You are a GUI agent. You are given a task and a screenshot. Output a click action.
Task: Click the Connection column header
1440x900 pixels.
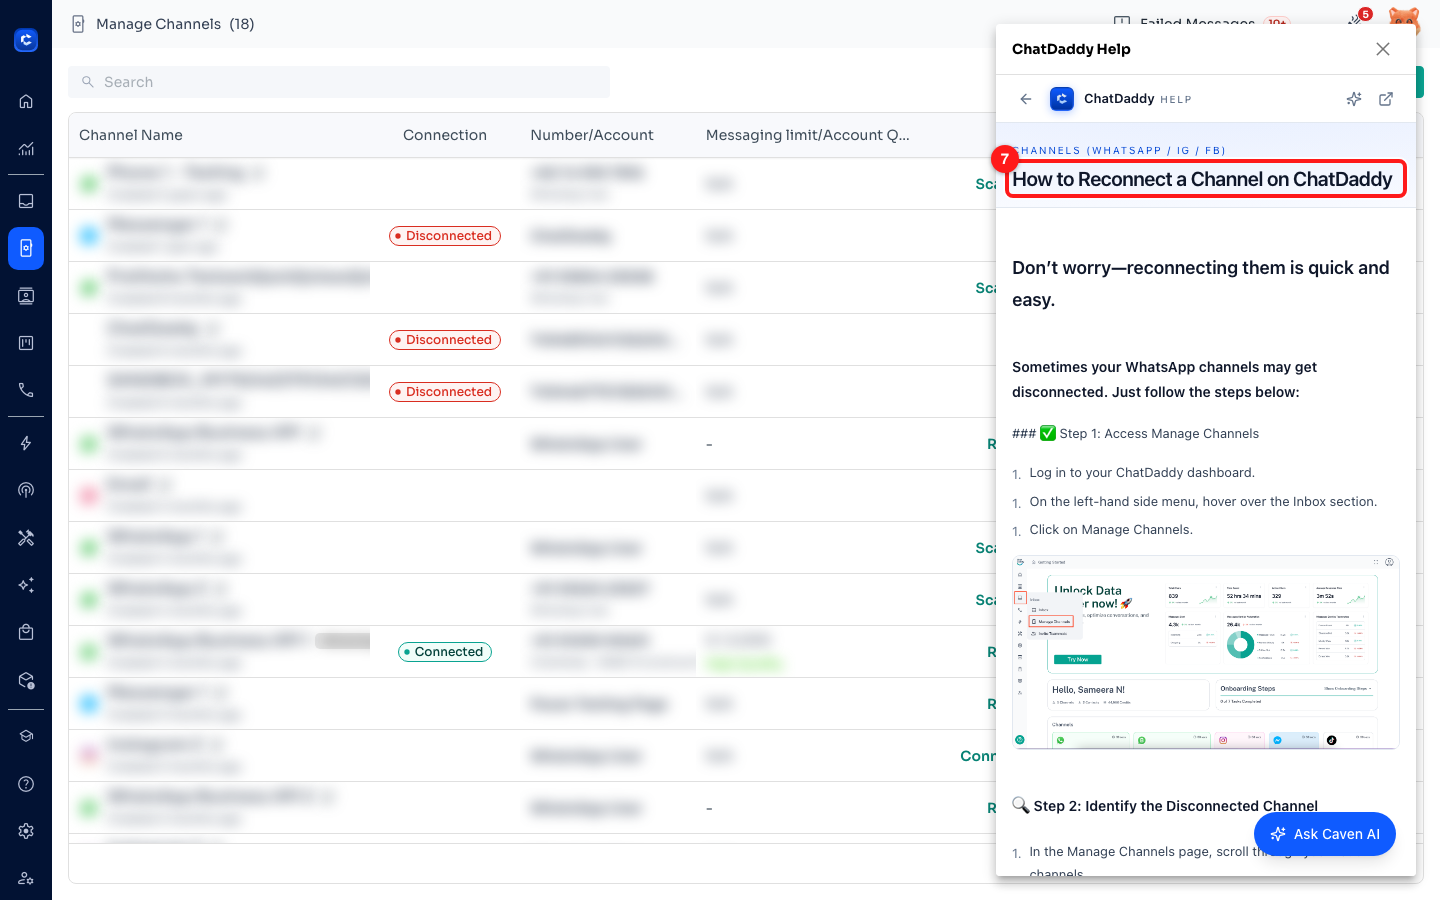click(x=445, y=135)
